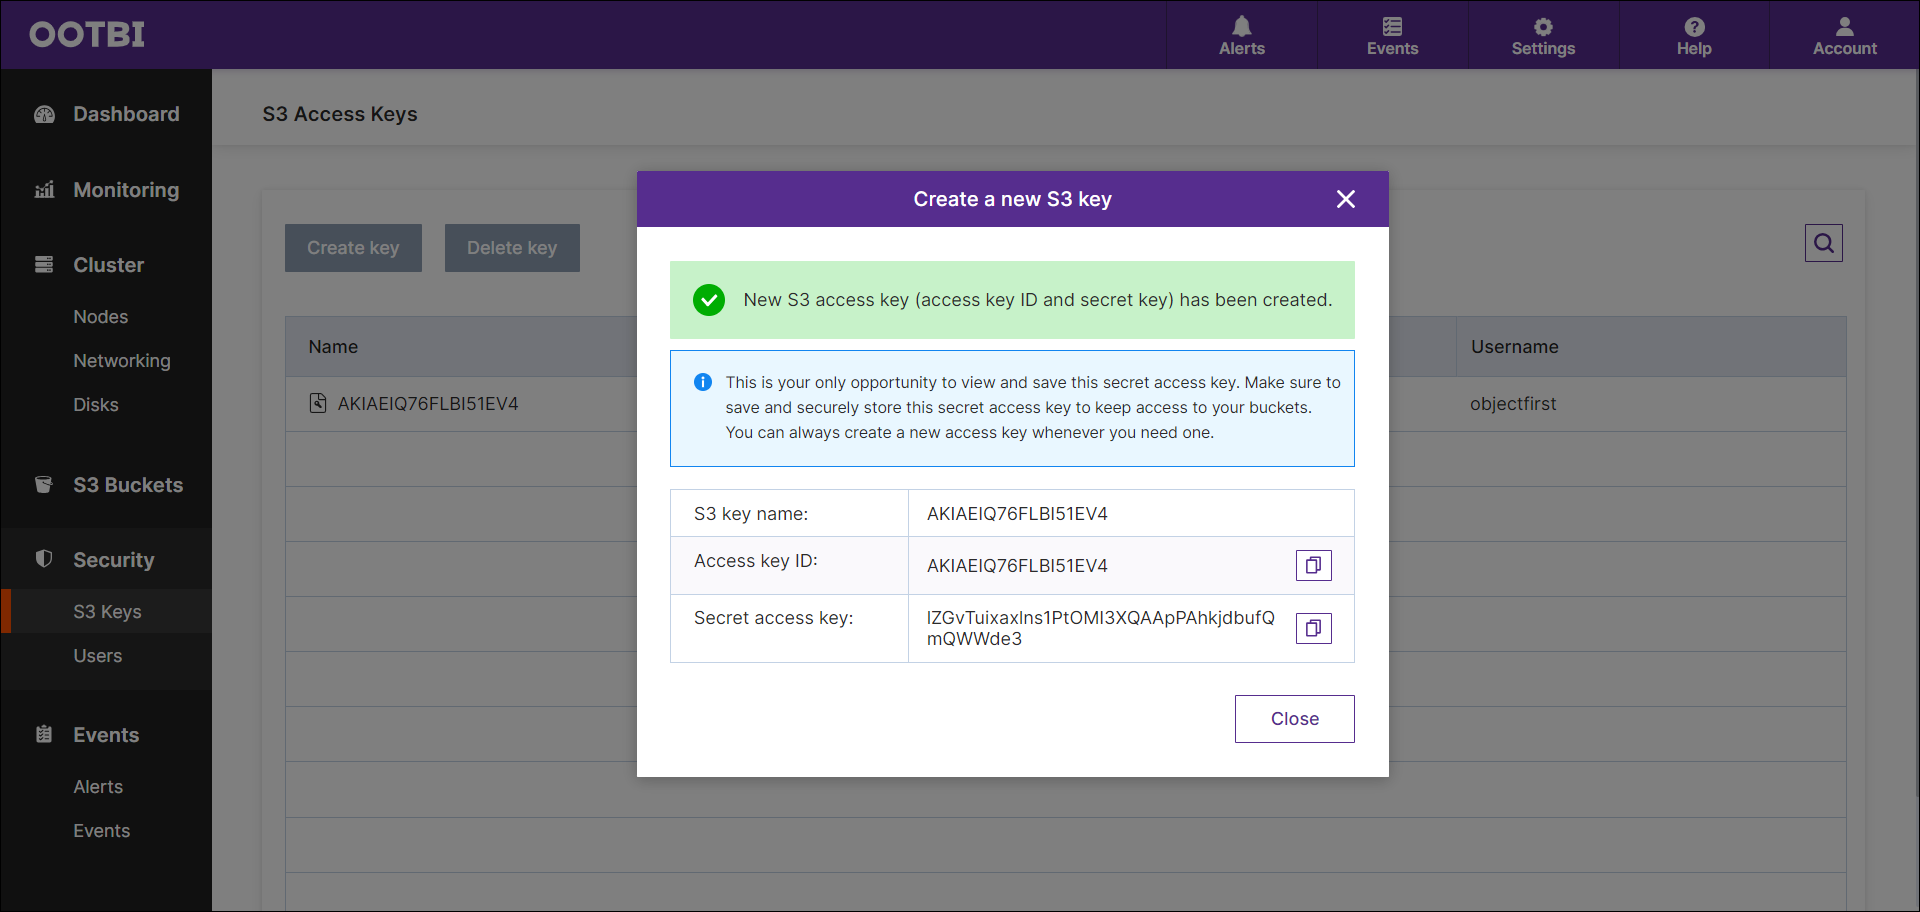Click the S3 key name value in dialog
Screen dimensions: 1920x912
pos(1017,514)
